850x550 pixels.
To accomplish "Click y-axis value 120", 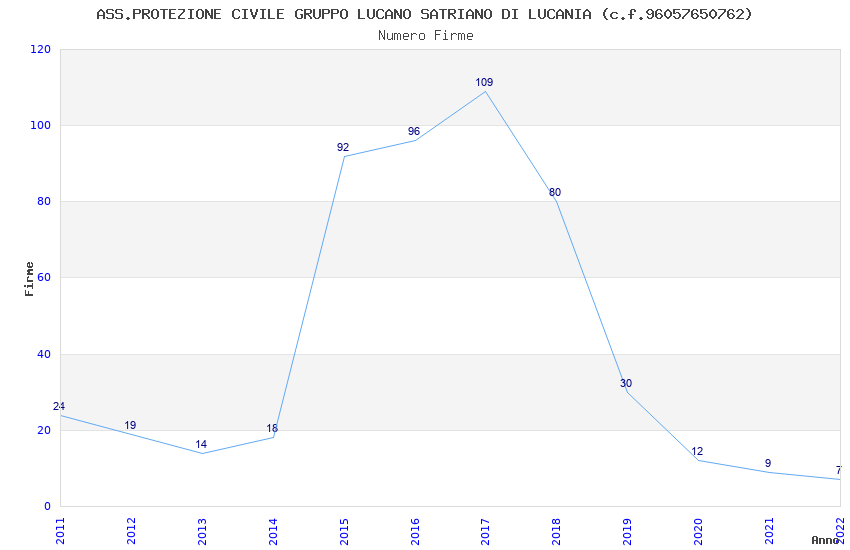I will click(41, 49).
